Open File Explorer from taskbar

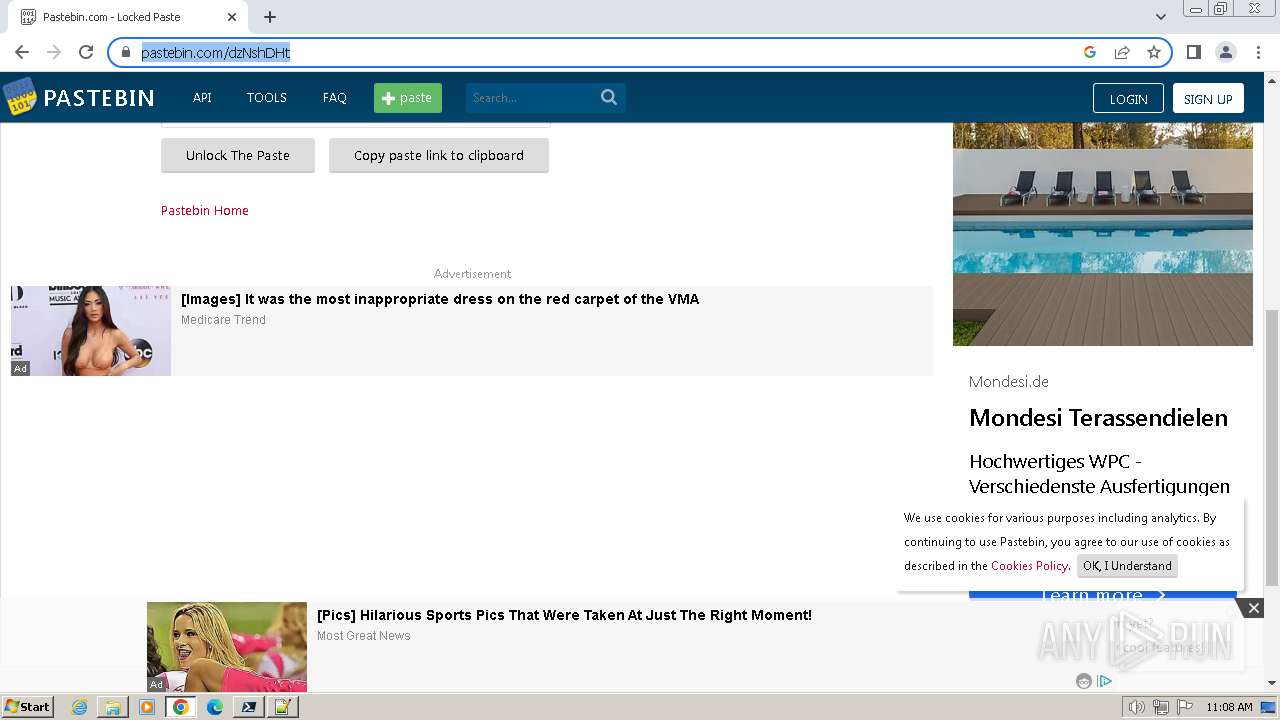click(113, 707)
